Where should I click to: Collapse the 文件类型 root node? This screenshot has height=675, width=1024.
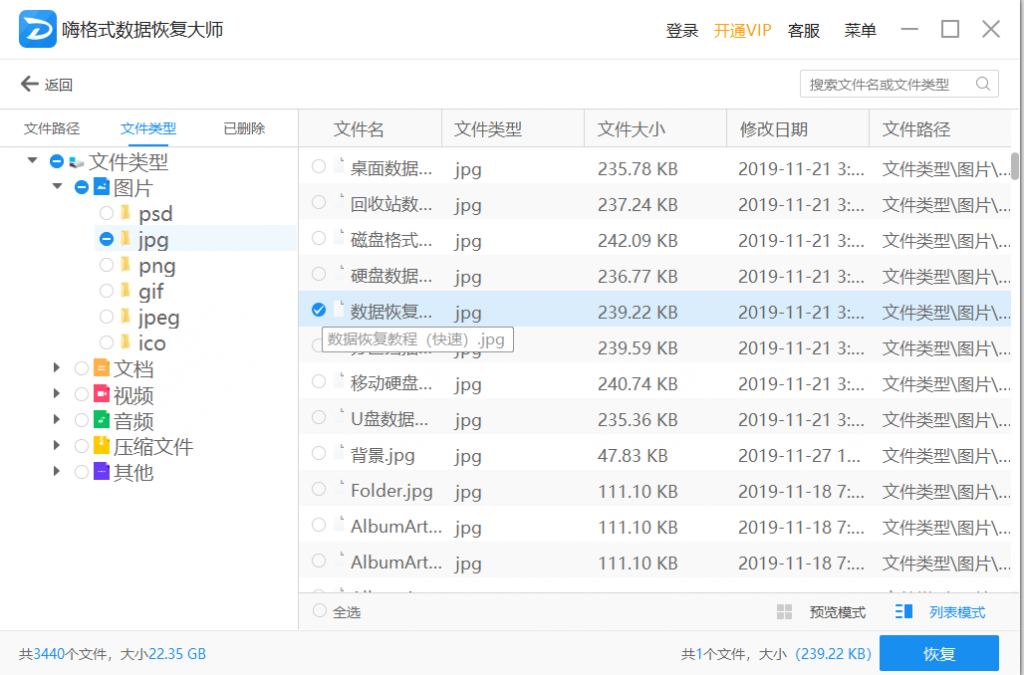click(x=32, y=161)
